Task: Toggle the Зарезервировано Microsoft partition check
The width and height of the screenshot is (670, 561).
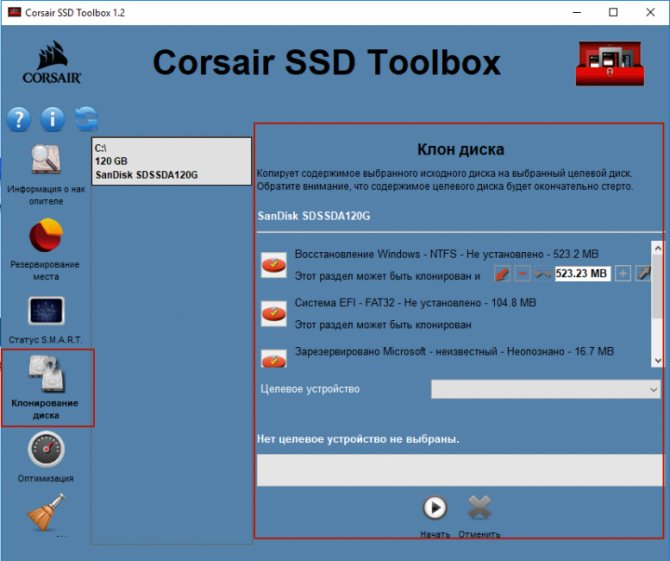Action: coord(274,359)
